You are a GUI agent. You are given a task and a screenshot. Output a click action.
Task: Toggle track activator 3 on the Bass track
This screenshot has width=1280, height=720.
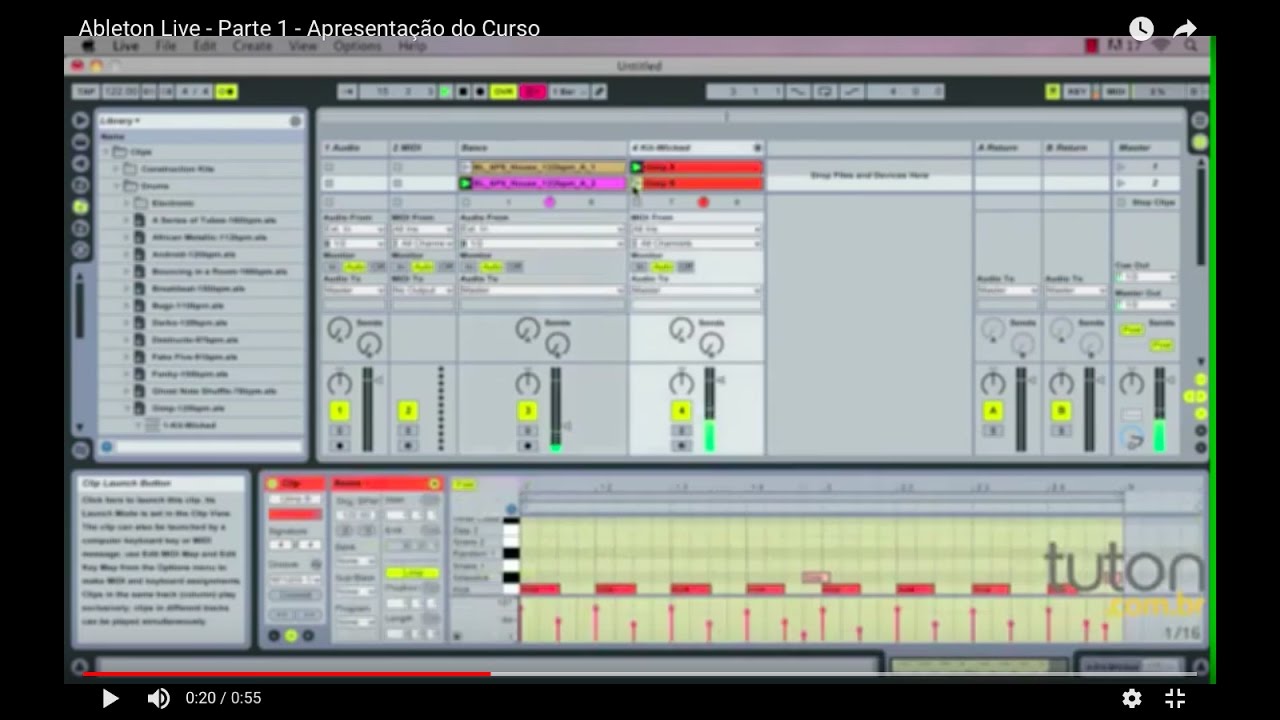527,411
